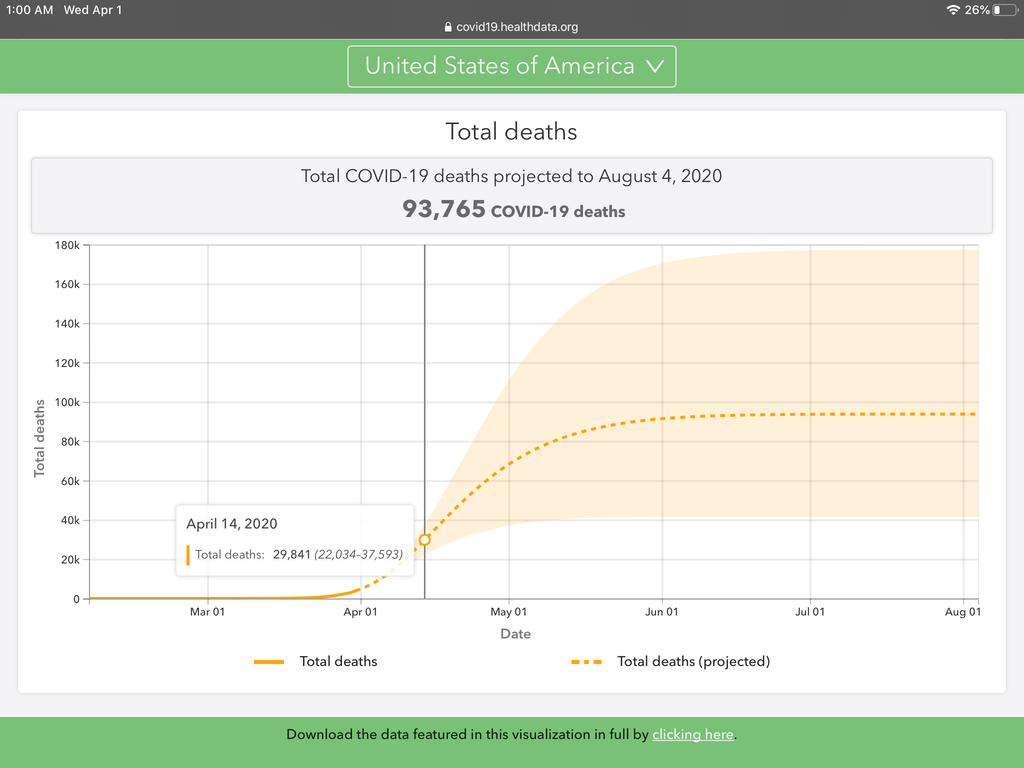1024x768 pixels.
Task: Click the lock icon beside the URL
Action: click(x=447, y=28)
